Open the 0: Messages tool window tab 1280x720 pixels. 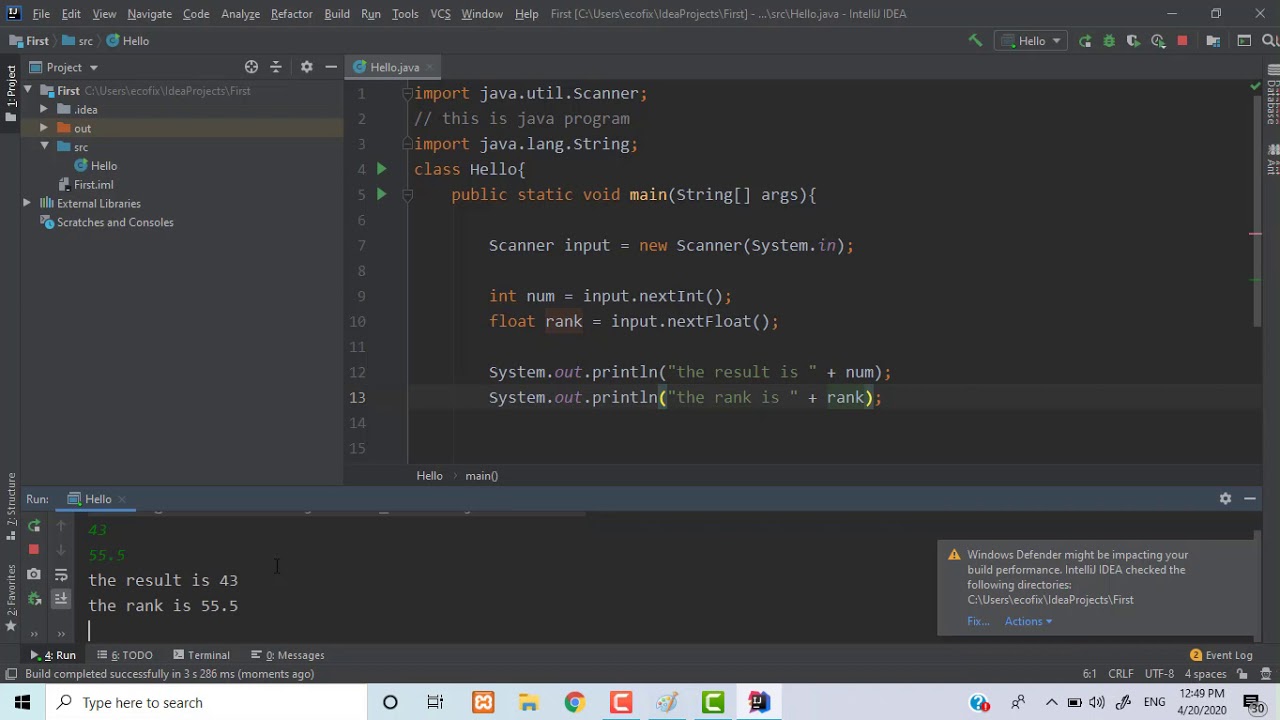tap(288, 655)
